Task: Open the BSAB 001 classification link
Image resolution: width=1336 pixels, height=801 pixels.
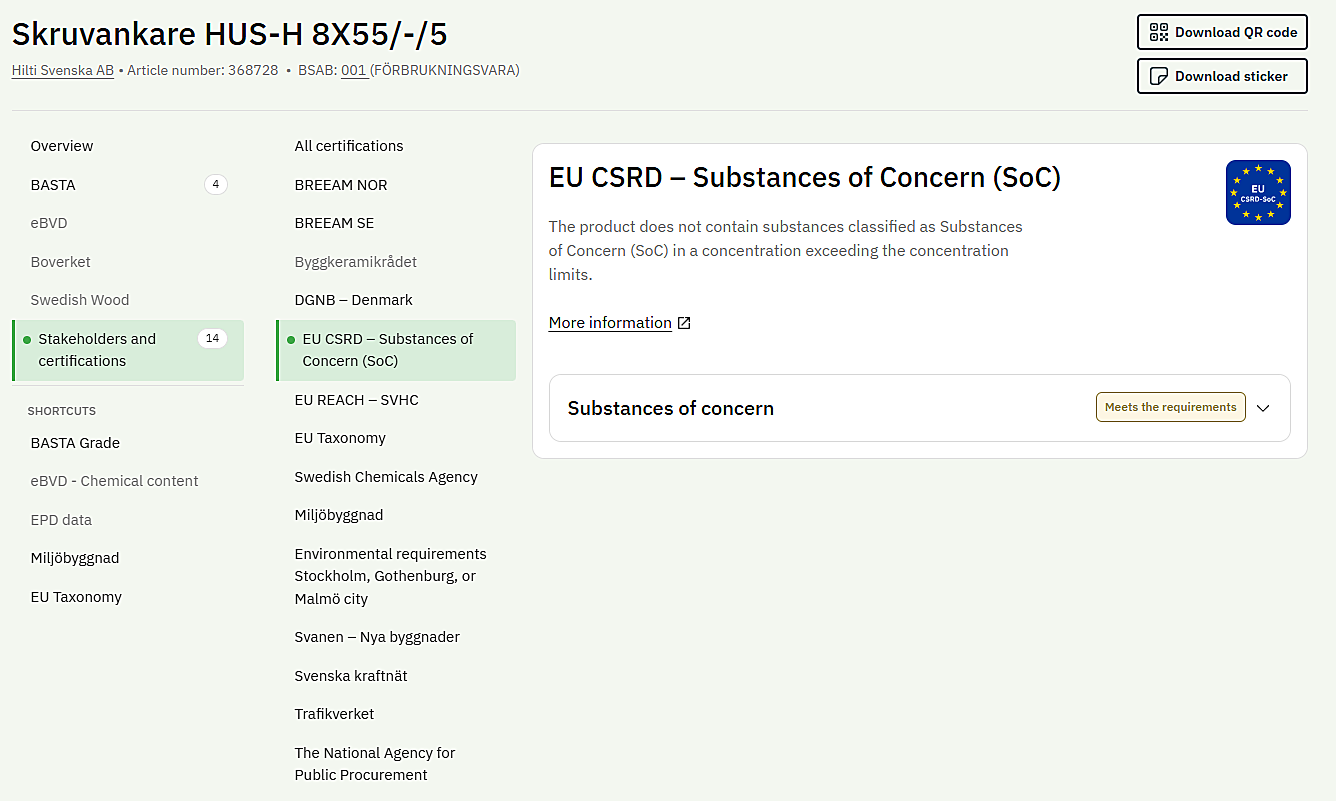Action: pyautogui.click(x=353, y=71)
